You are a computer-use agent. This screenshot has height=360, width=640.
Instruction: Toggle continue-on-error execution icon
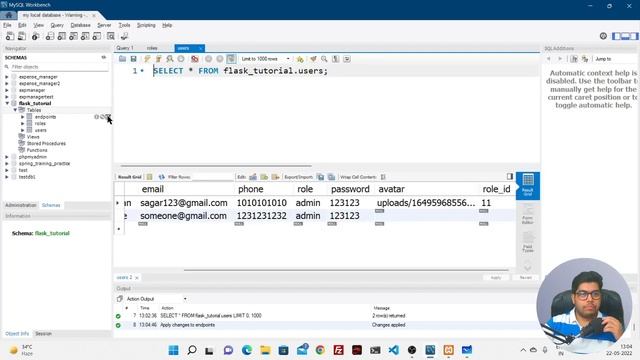point(195,59)
